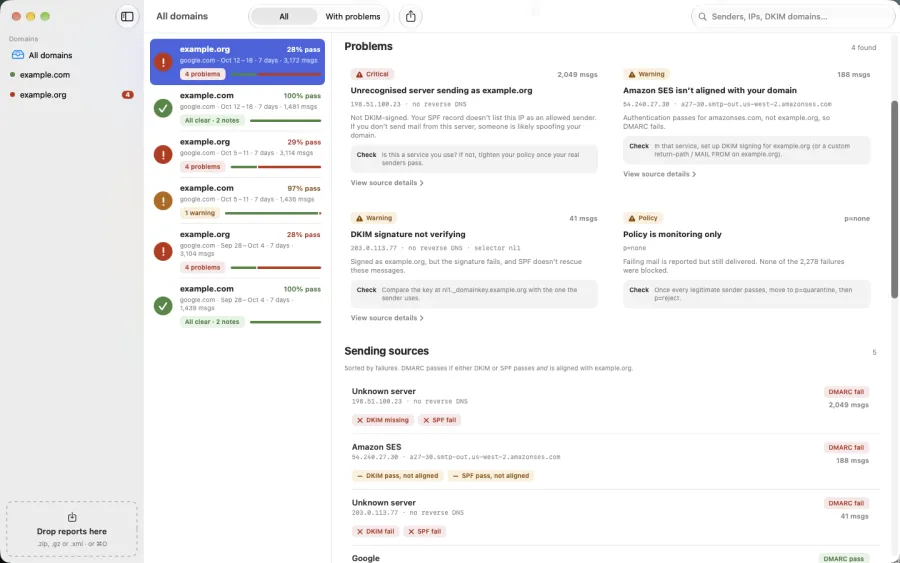900x563 pixels.
Task: Select example.org in sidebar
Action: (x=72, y=95)
